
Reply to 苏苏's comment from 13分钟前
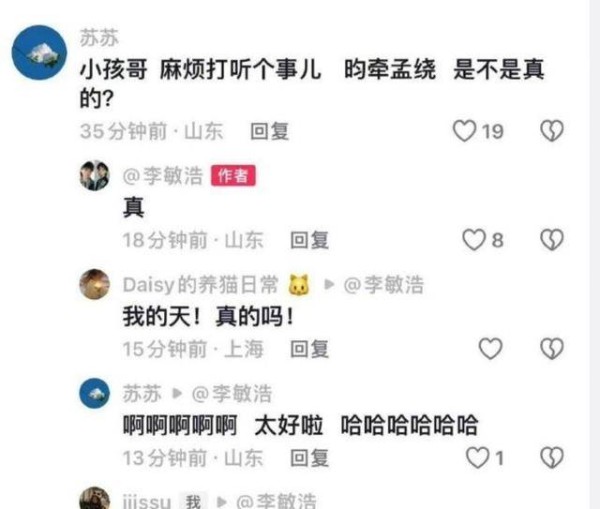[x=309, y=458]
